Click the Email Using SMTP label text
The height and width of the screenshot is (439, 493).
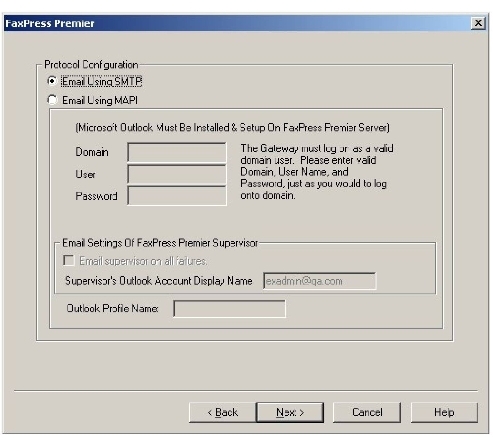(x=102, y=81)
